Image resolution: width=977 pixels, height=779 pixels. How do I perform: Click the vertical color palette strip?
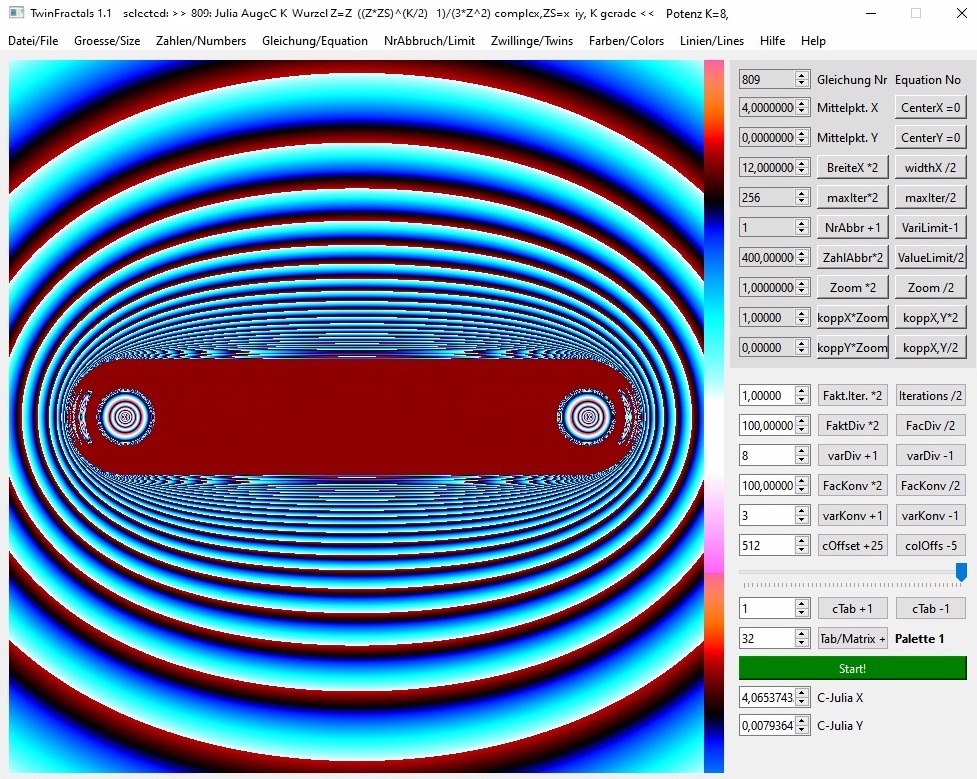pyautogui.click(x=714, y=416)
